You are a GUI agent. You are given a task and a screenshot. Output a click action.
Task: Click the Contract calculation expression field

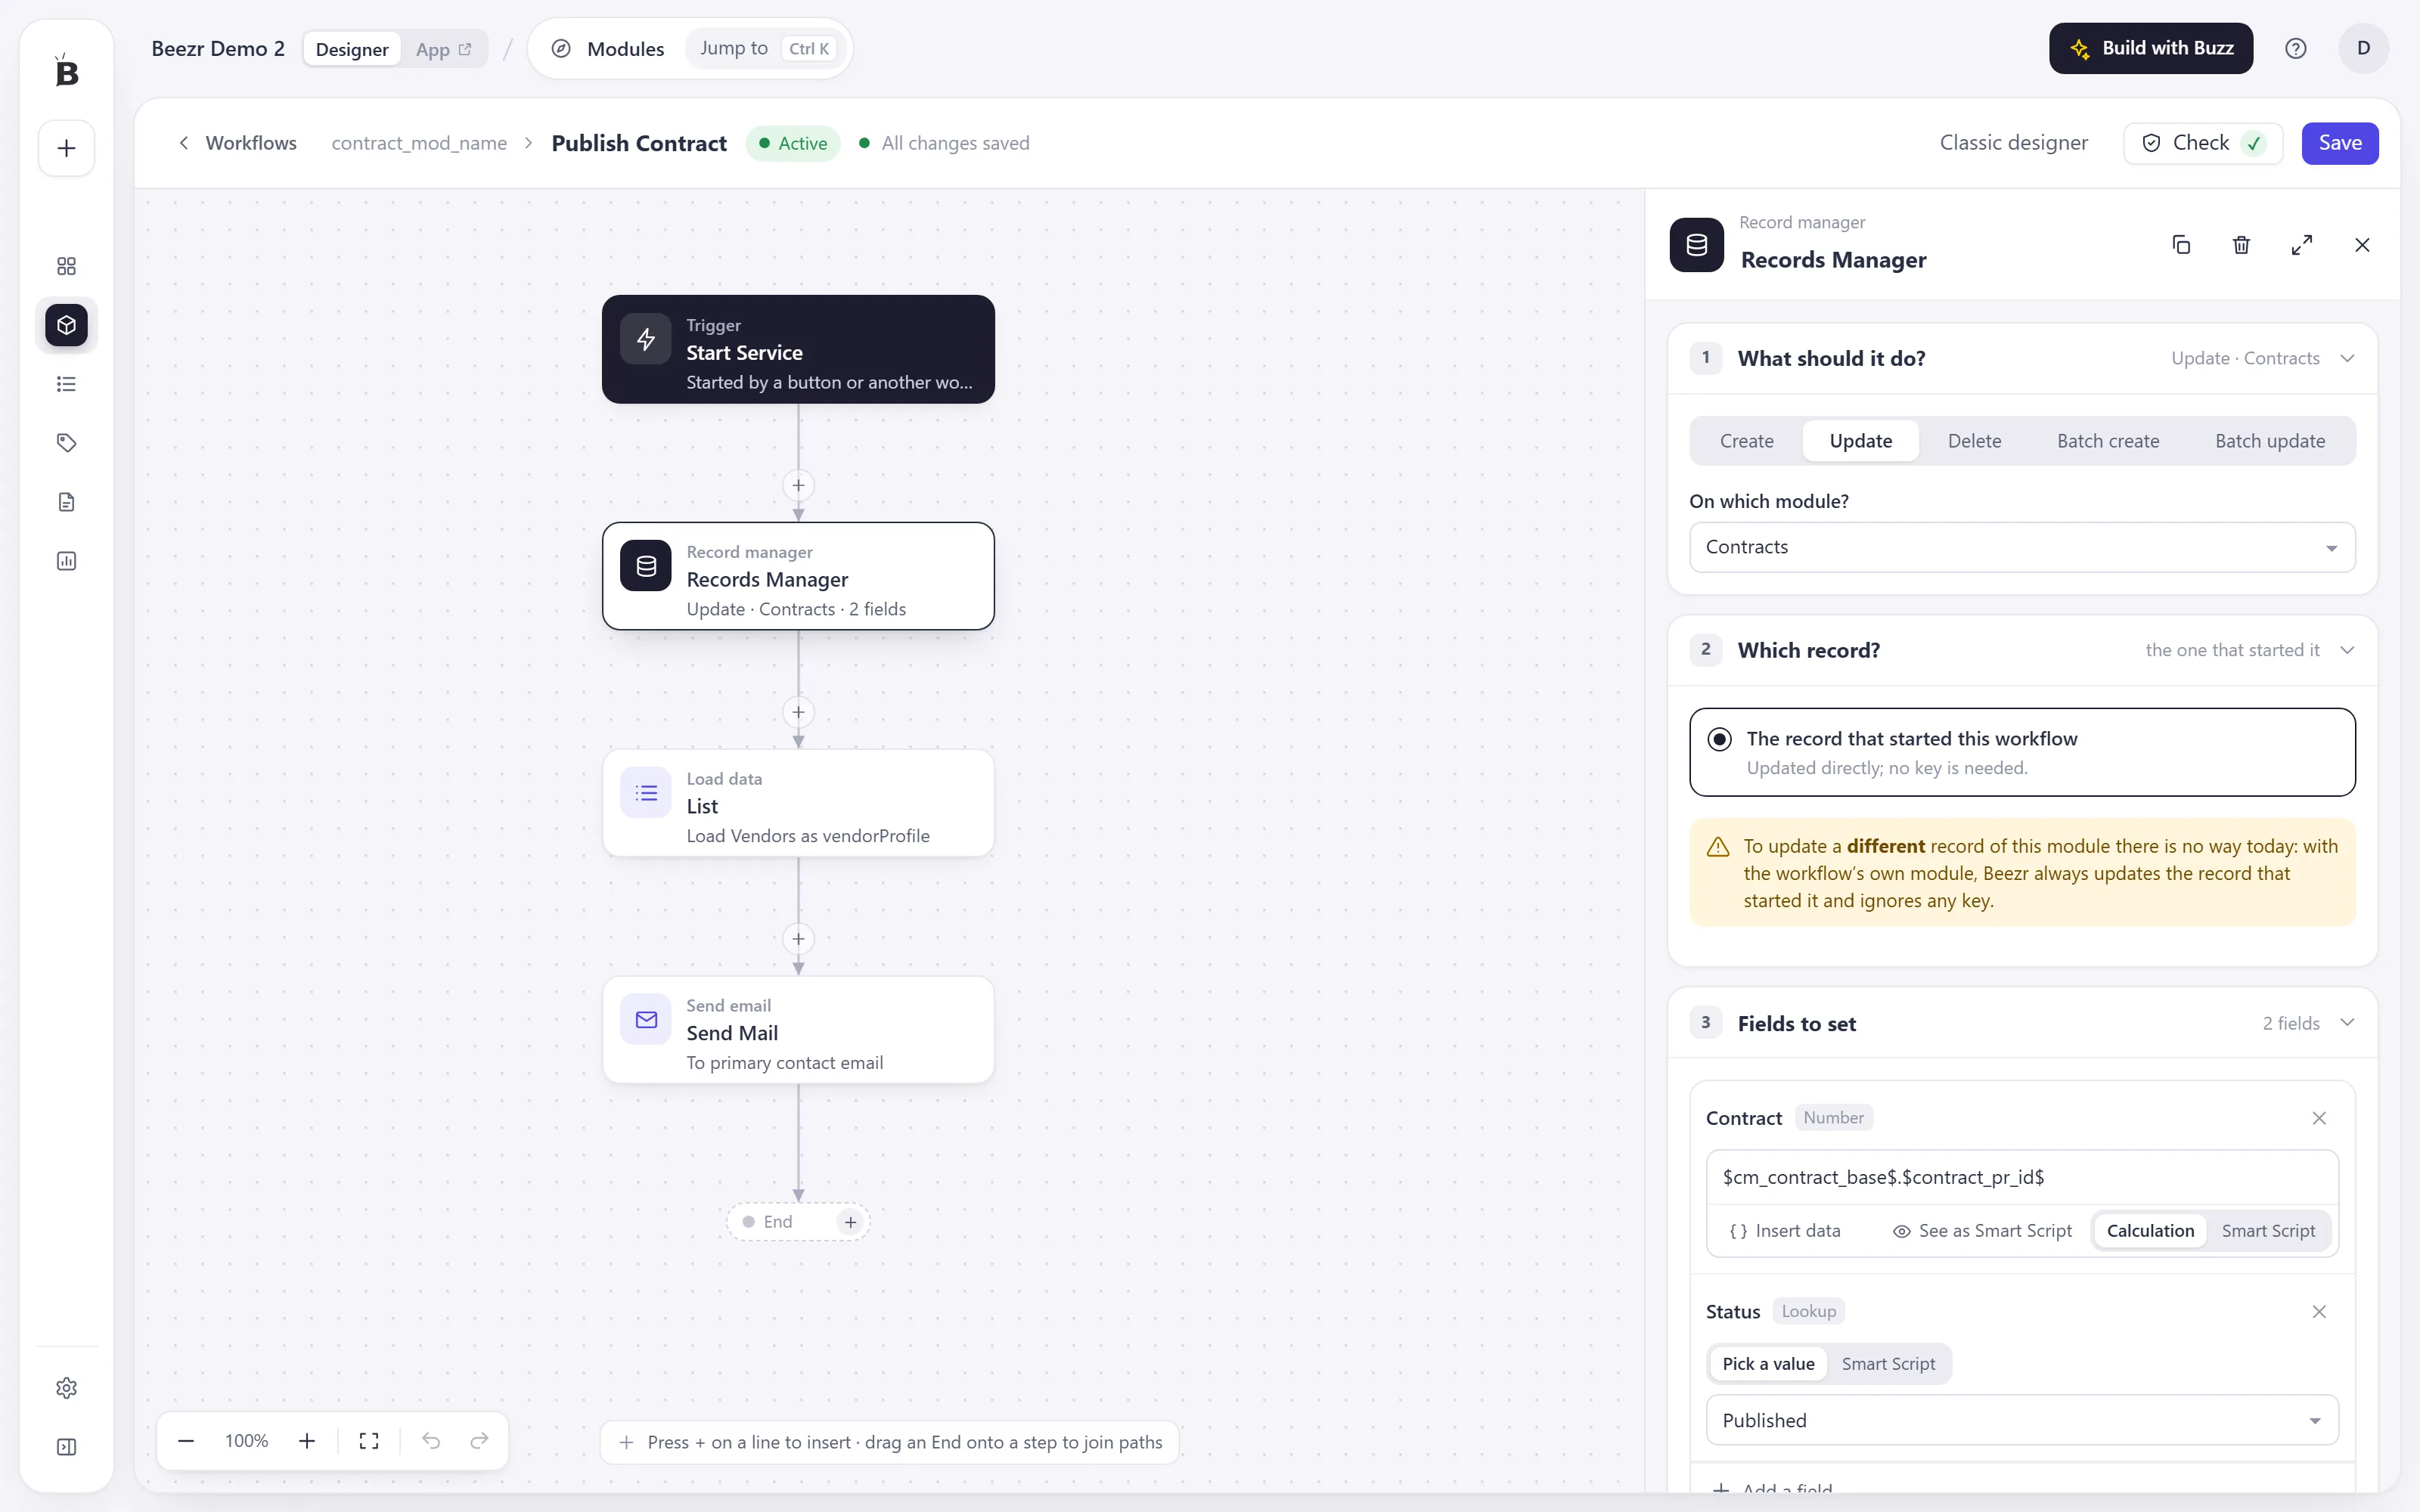coord(2022,1177)
